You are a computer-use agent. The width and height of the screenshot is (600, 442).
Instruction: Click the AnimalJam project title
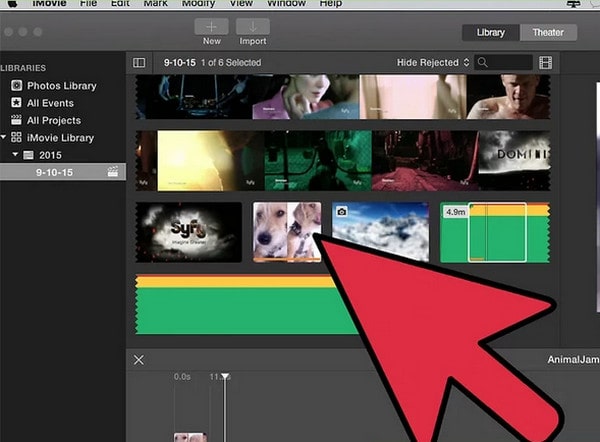click(573, 360)
